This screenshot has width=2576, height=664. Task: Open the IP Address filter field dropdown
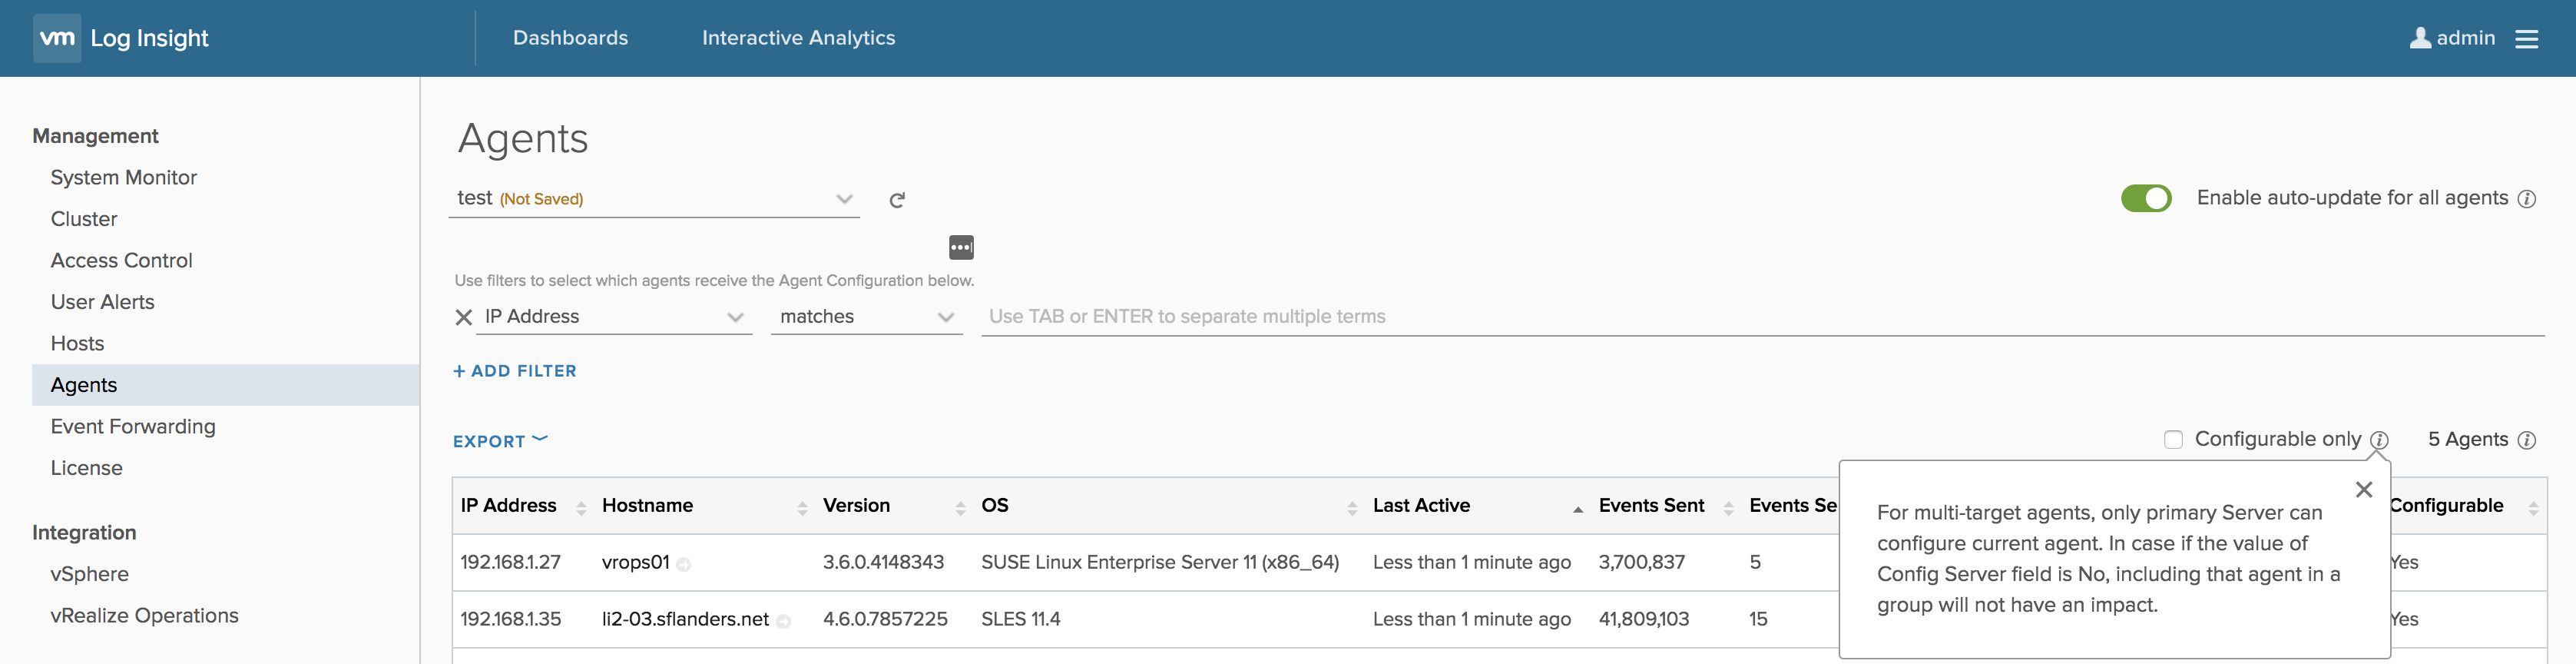(x=735, y=317)
